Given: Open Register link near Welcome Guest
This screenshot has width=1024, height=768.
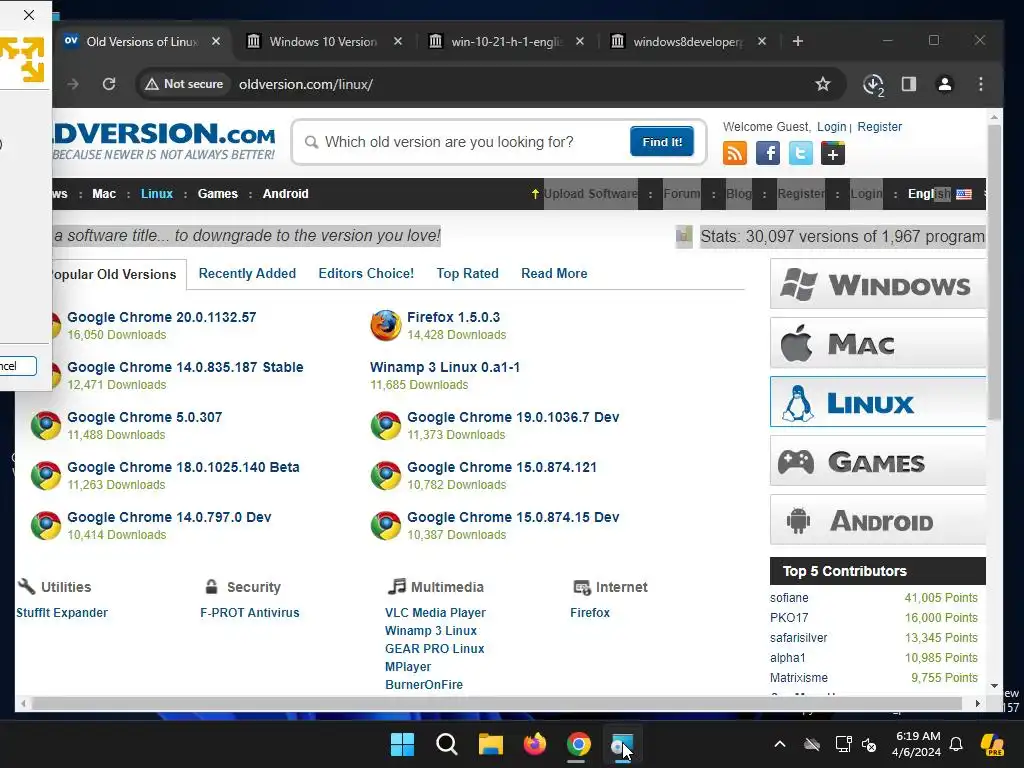Looking at the screenshot, I should [x=879, y=127].
